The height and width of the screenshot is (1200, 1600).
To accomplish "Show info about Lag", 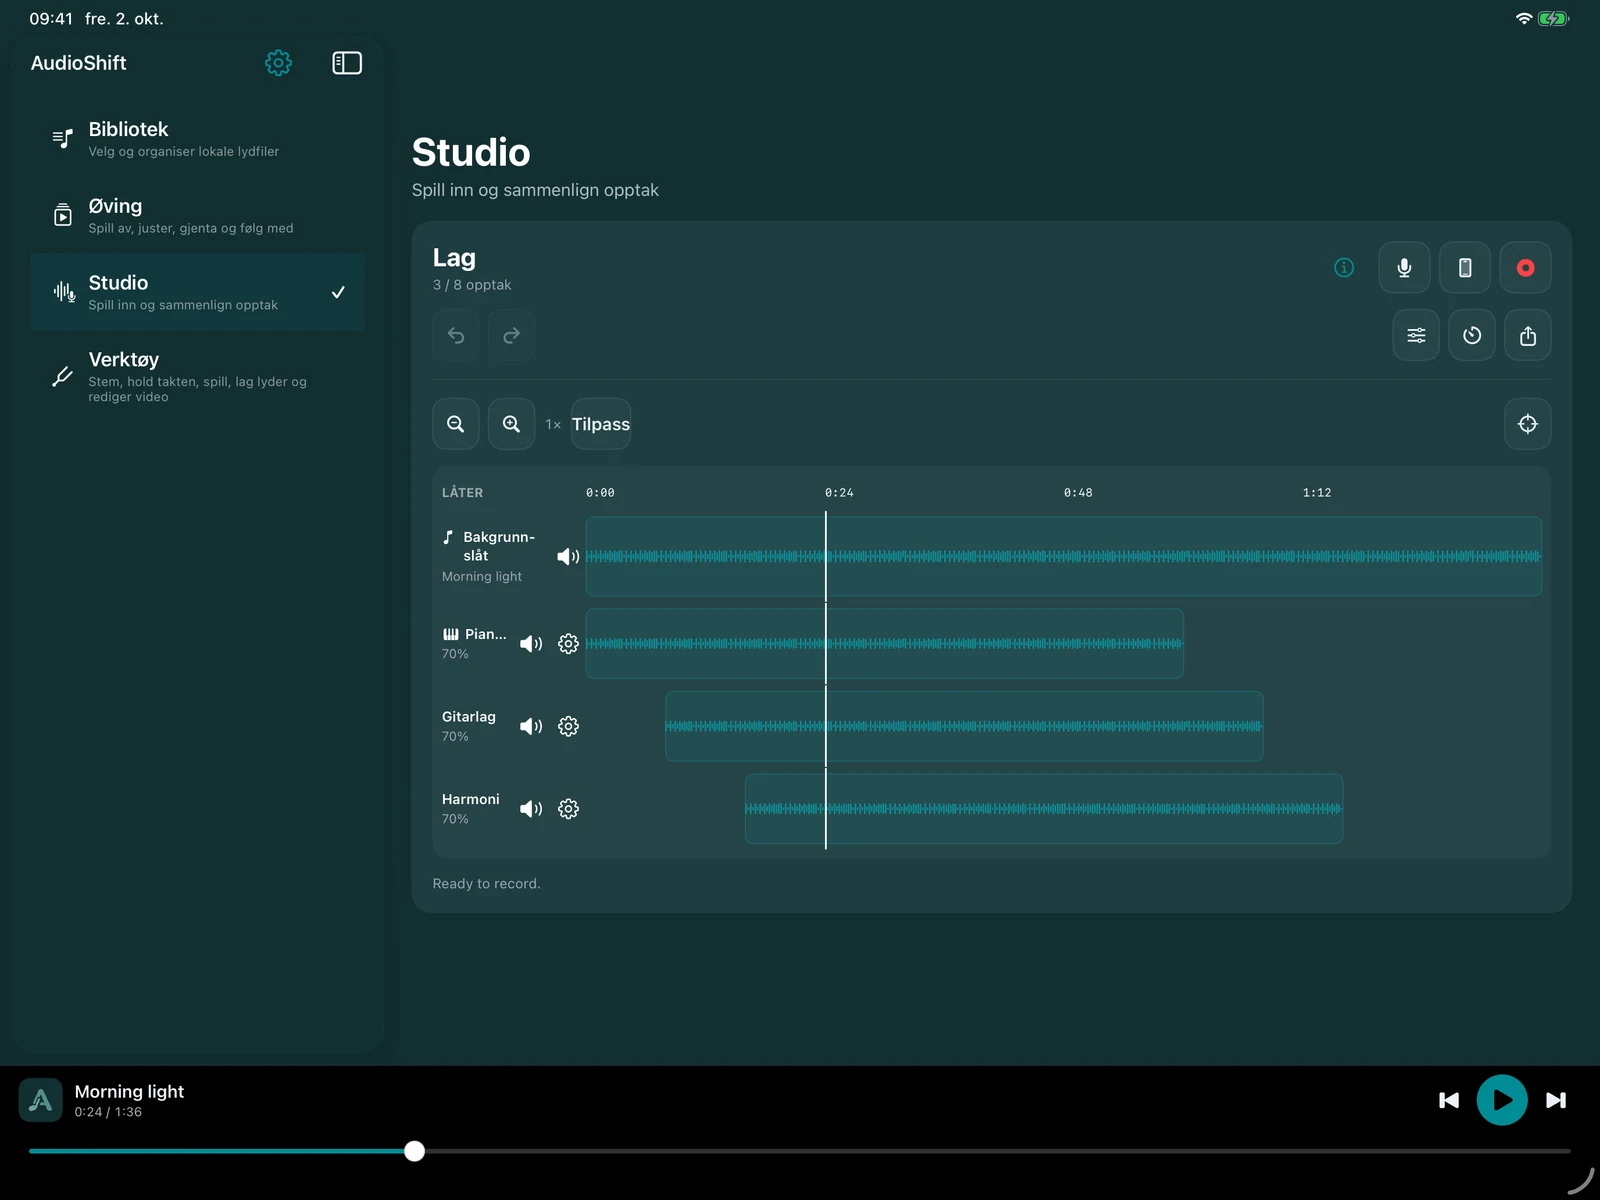I will pos(1344,267).
